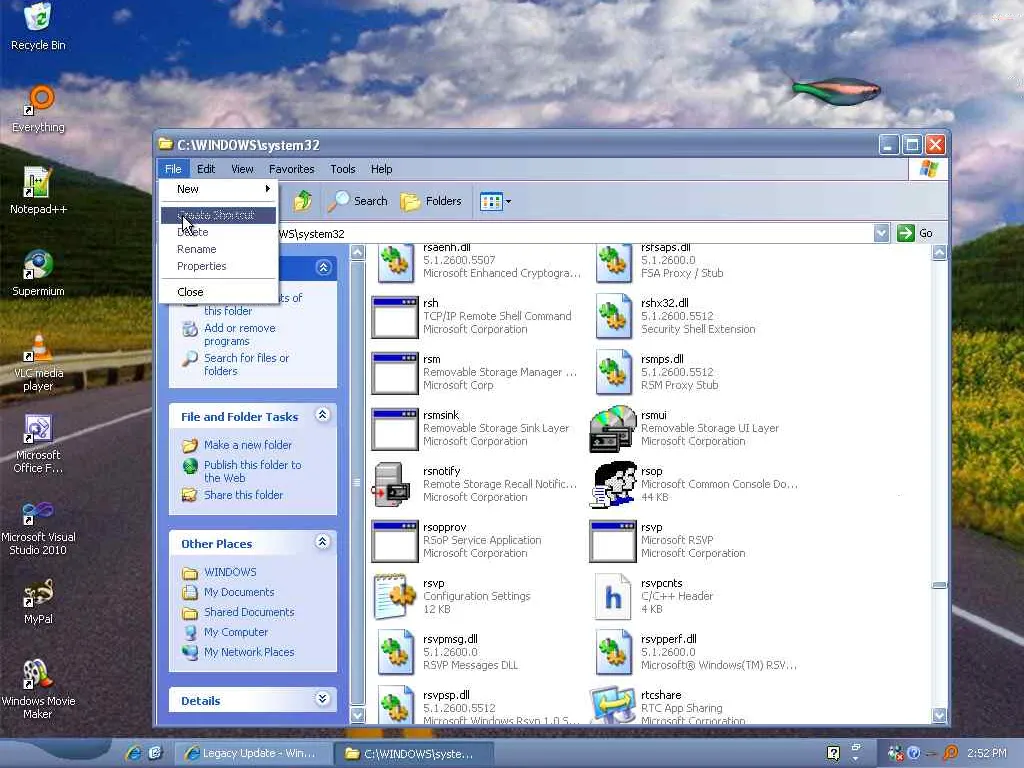
Task: Open the Edit menu
Action: pyautogui.click(x=206, y=169)
